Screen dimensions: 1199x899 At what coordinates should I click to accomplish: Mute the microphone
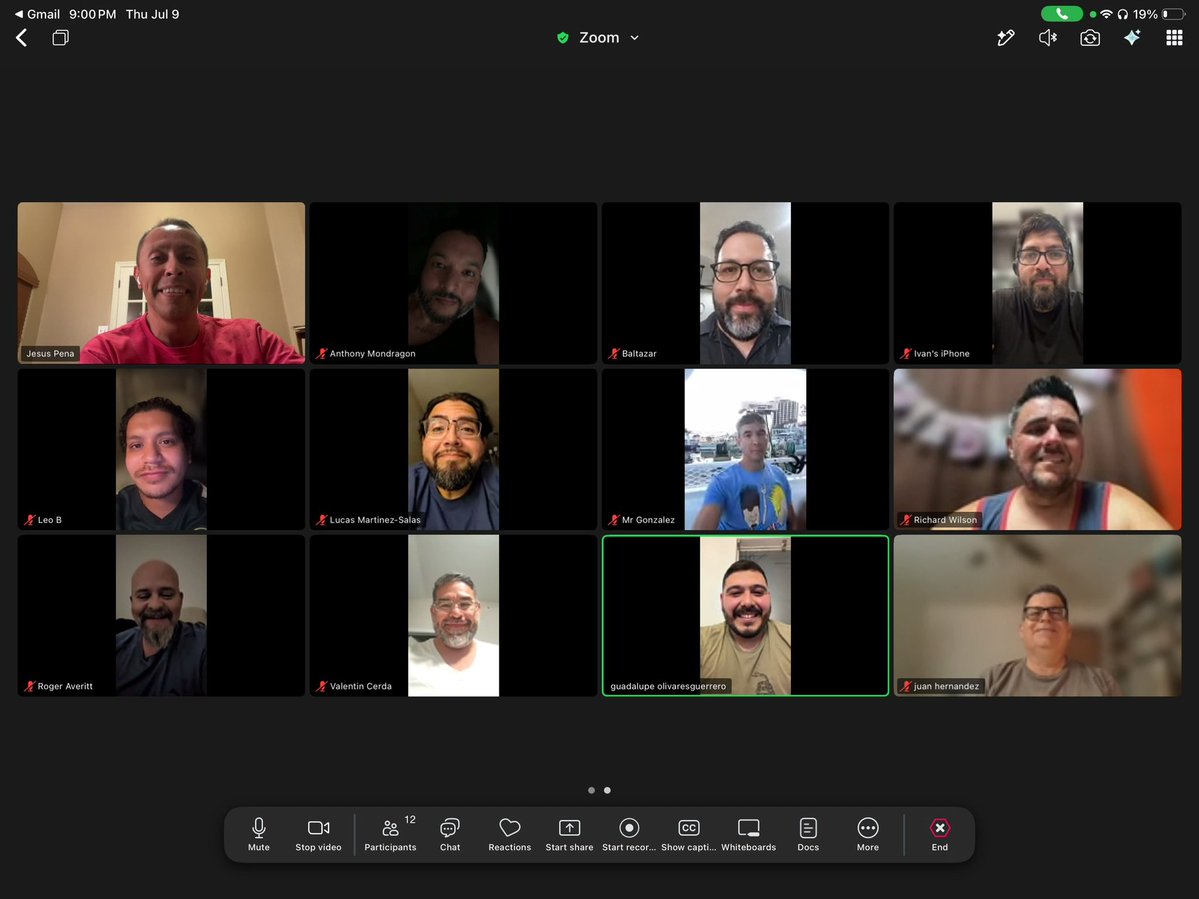click(x=258, y=834)
